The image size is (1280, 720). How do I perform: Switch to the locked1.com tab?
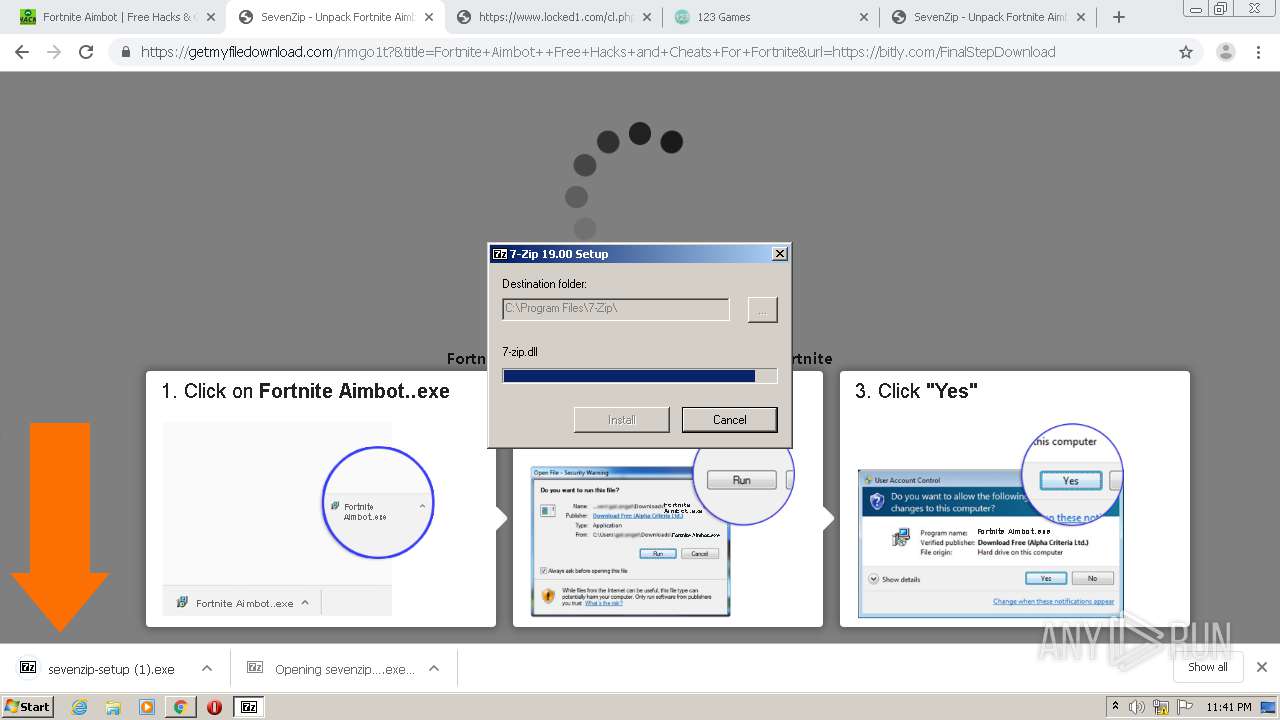[x=554, y=17]
